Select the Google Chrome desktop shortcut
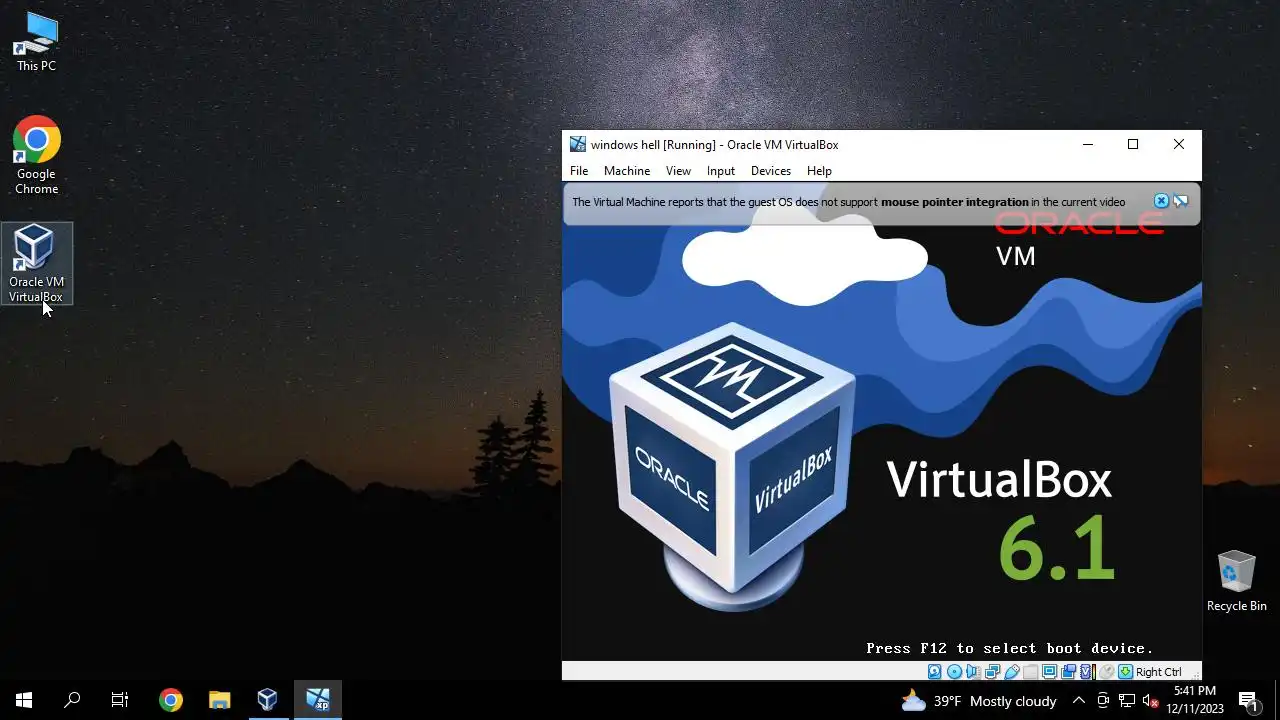This screenshot has height=720, width=1280. coord(36,155)
